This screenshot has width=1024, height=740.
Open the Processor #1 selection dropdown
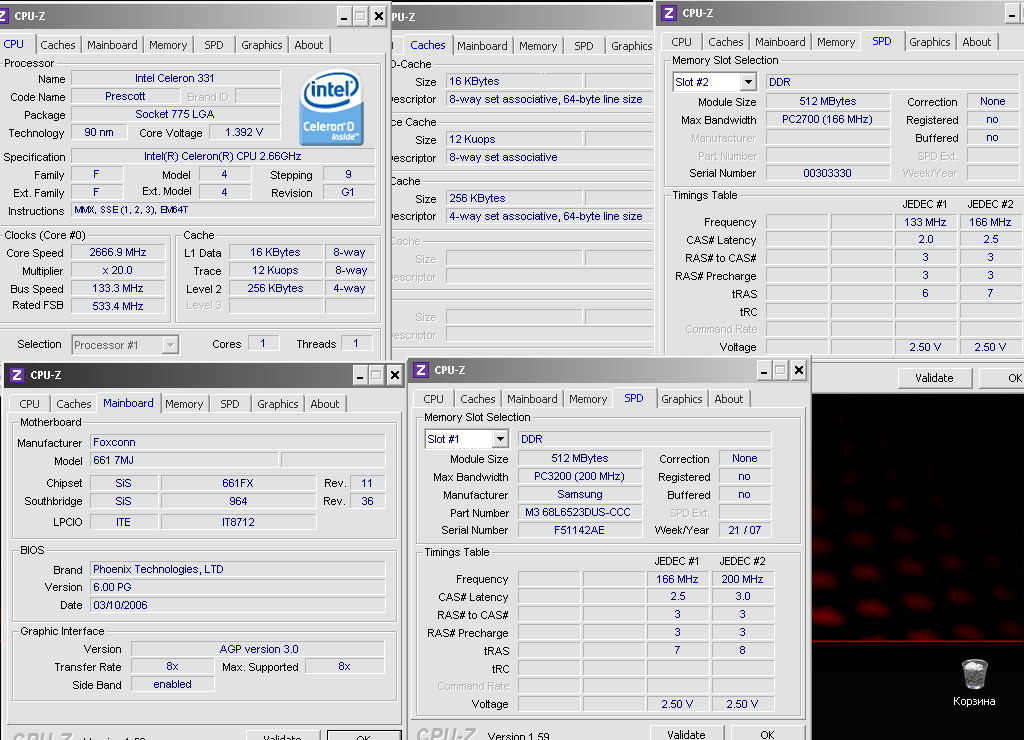pyautogui.click(x=170, y=345)
